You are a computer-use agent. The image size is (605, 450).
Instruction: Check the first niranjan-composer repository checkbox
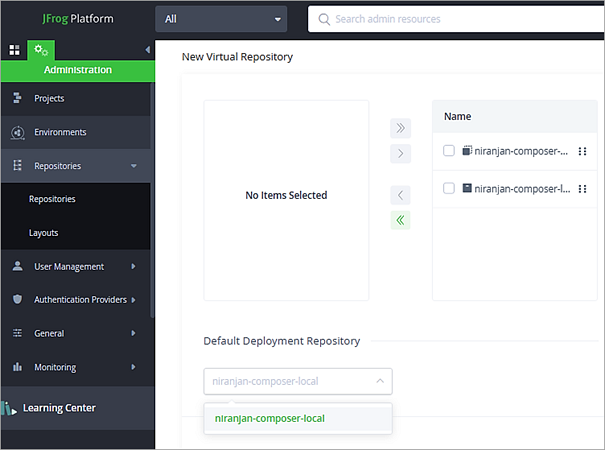point(449,151)
